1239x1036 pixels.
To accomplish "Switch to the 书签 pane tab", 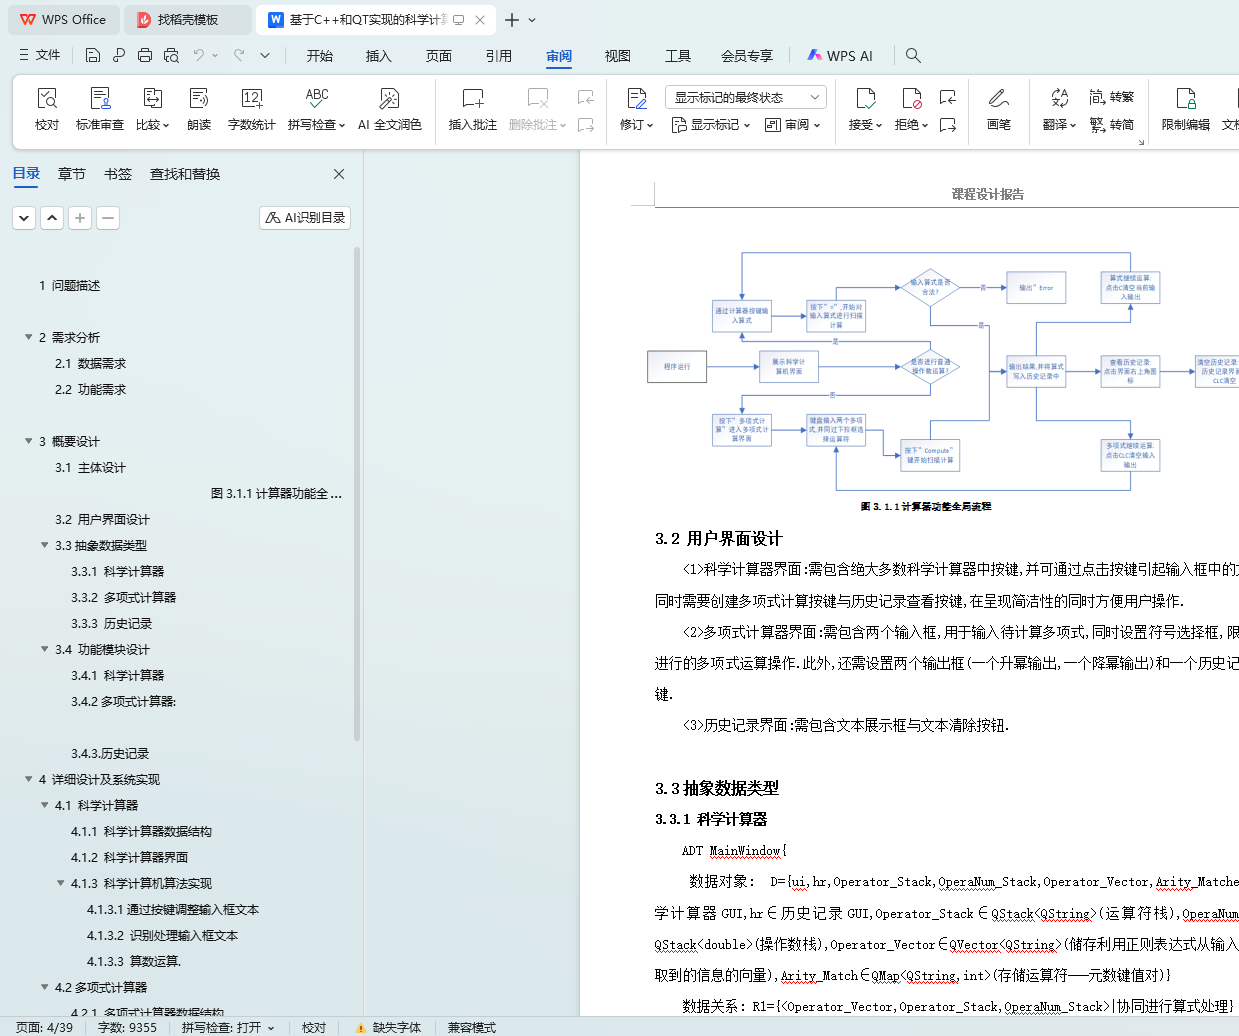I will coord(118,174).
